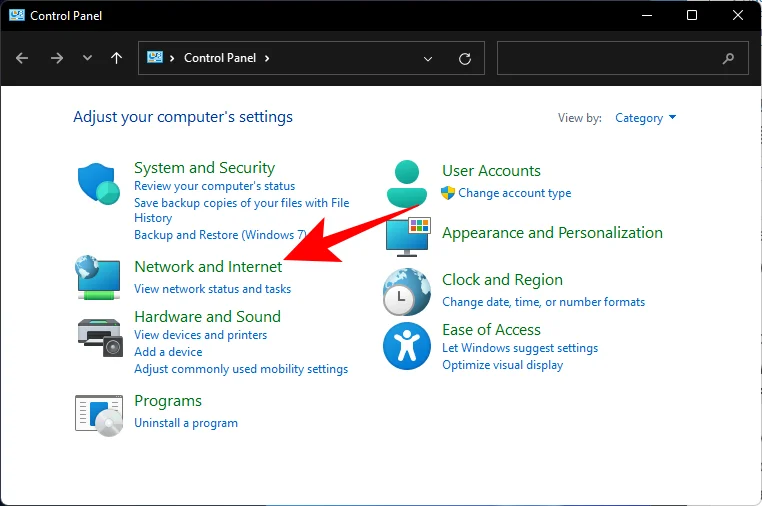The height and width of the screenshot is (506, 762).
Task: Go forward with the right arrow
Action: pos(57,58)
